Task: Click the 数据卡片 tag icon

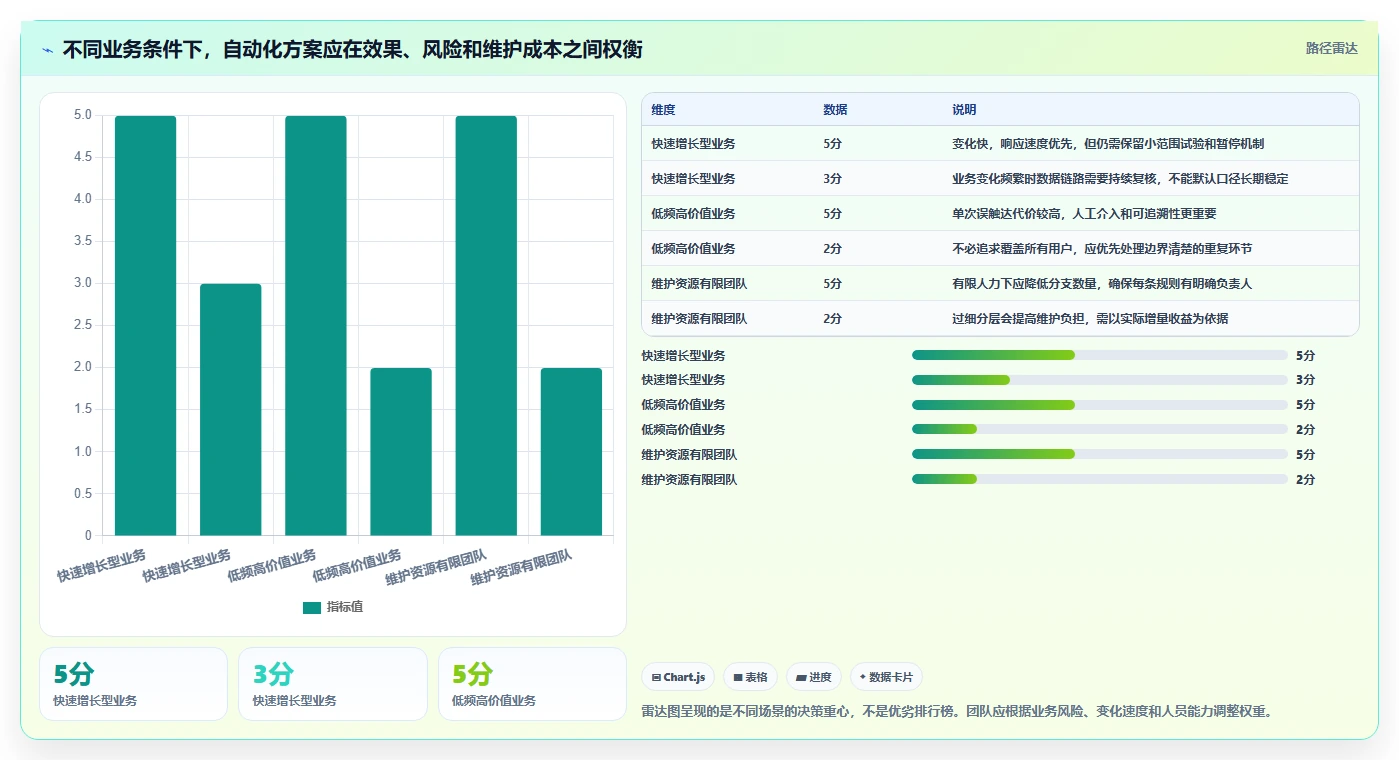Action: coord(863,677)
